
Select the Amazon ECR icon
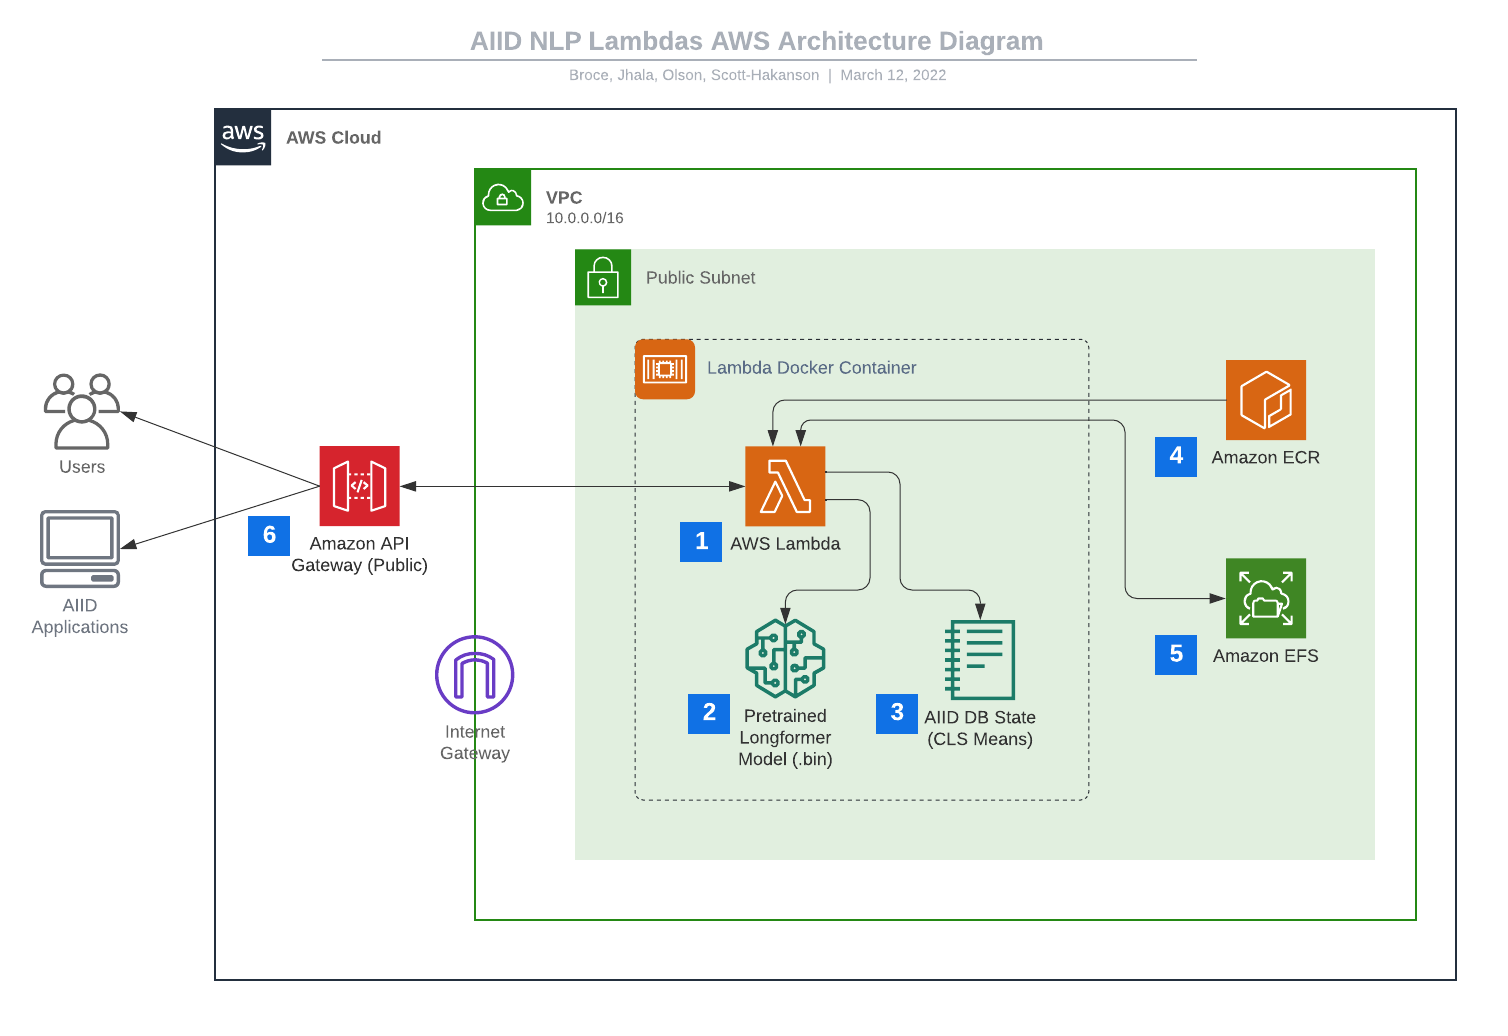(x=1266, y=400)
